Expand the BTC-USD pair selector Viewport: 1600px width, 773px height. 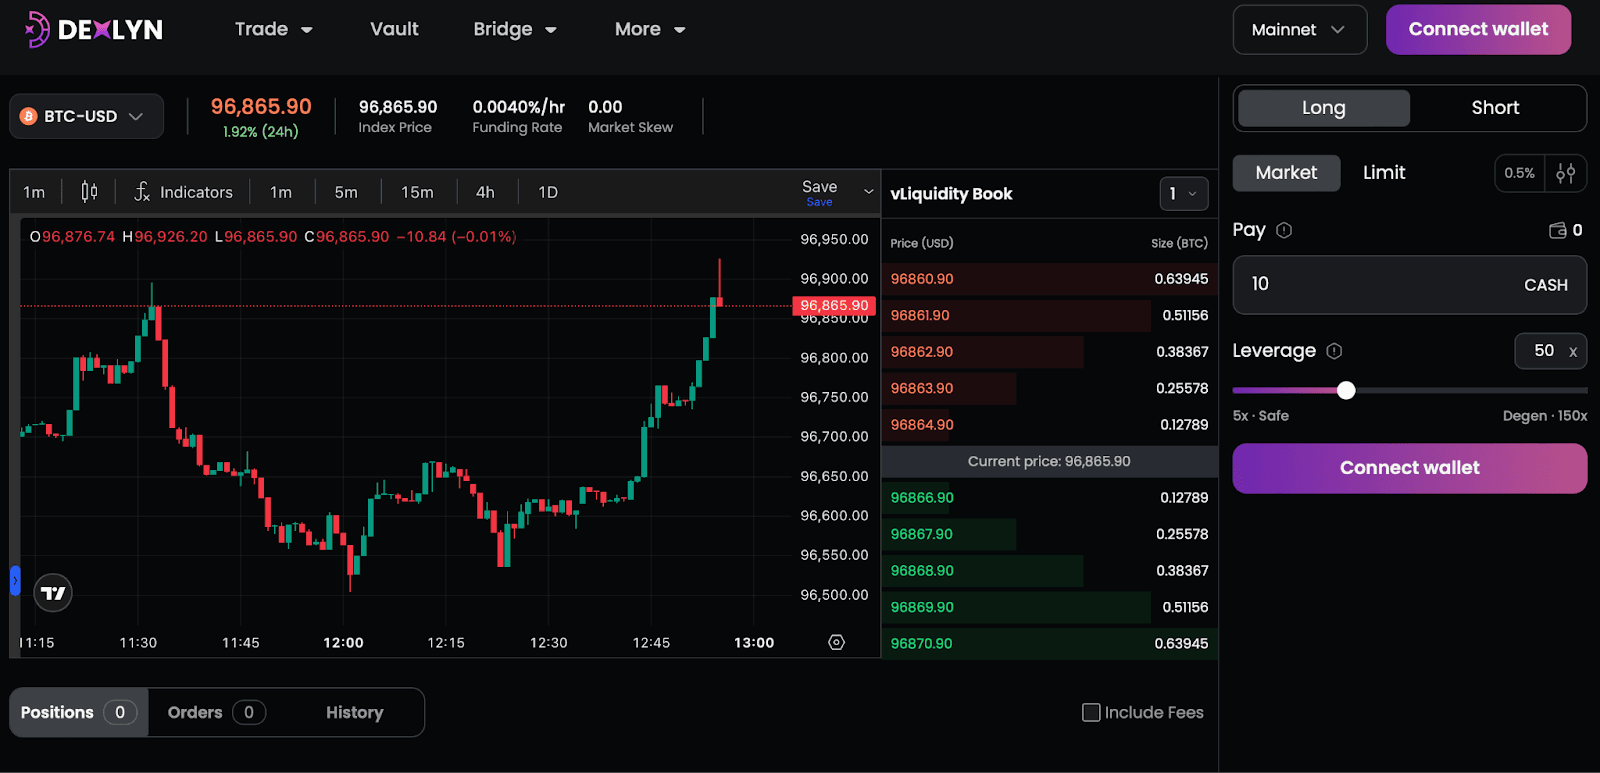(x=86, y=116)
